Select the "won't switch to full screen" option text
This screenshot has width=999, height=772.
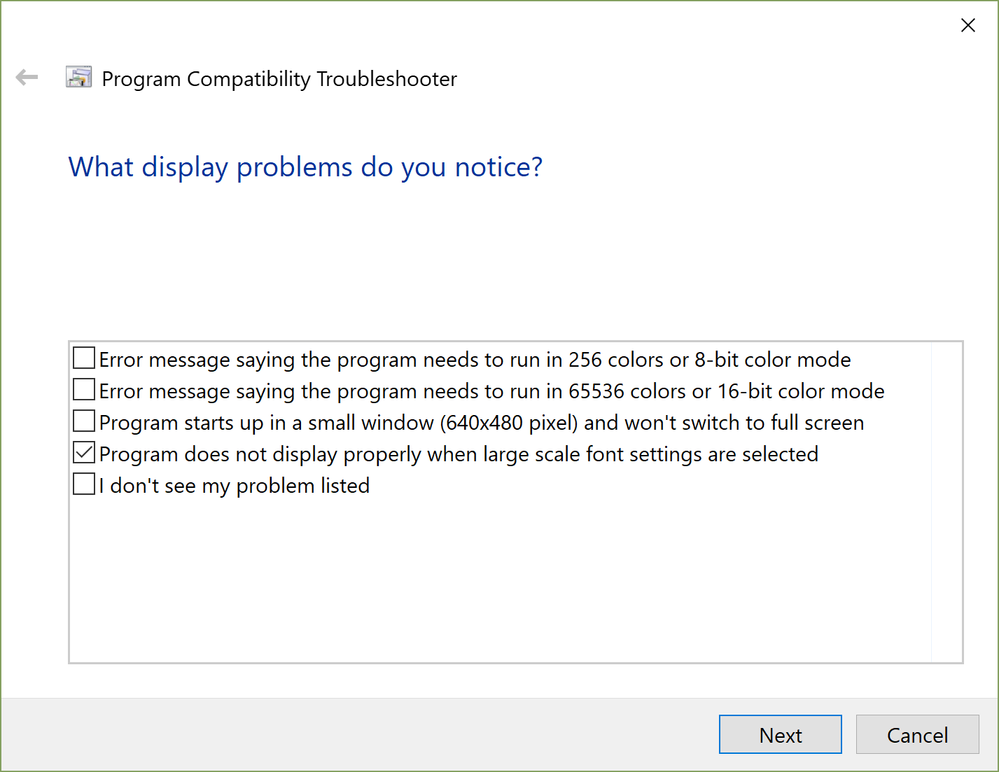[481, 423]
